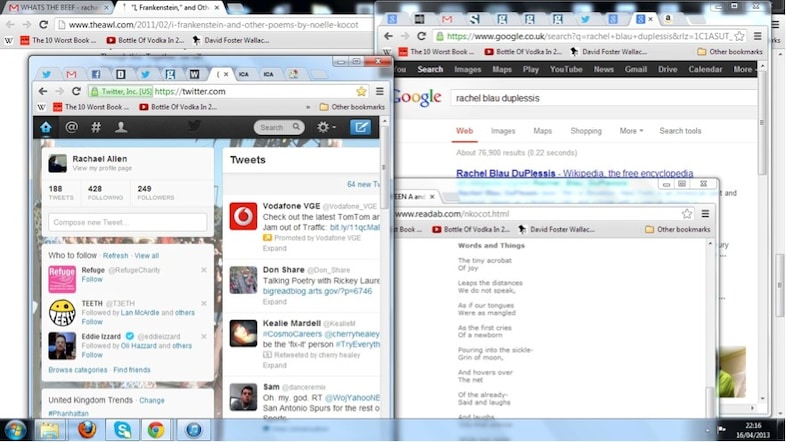Open Other bookmarks folder in the Twitter window
786x442 pixels.
[352, 107]
